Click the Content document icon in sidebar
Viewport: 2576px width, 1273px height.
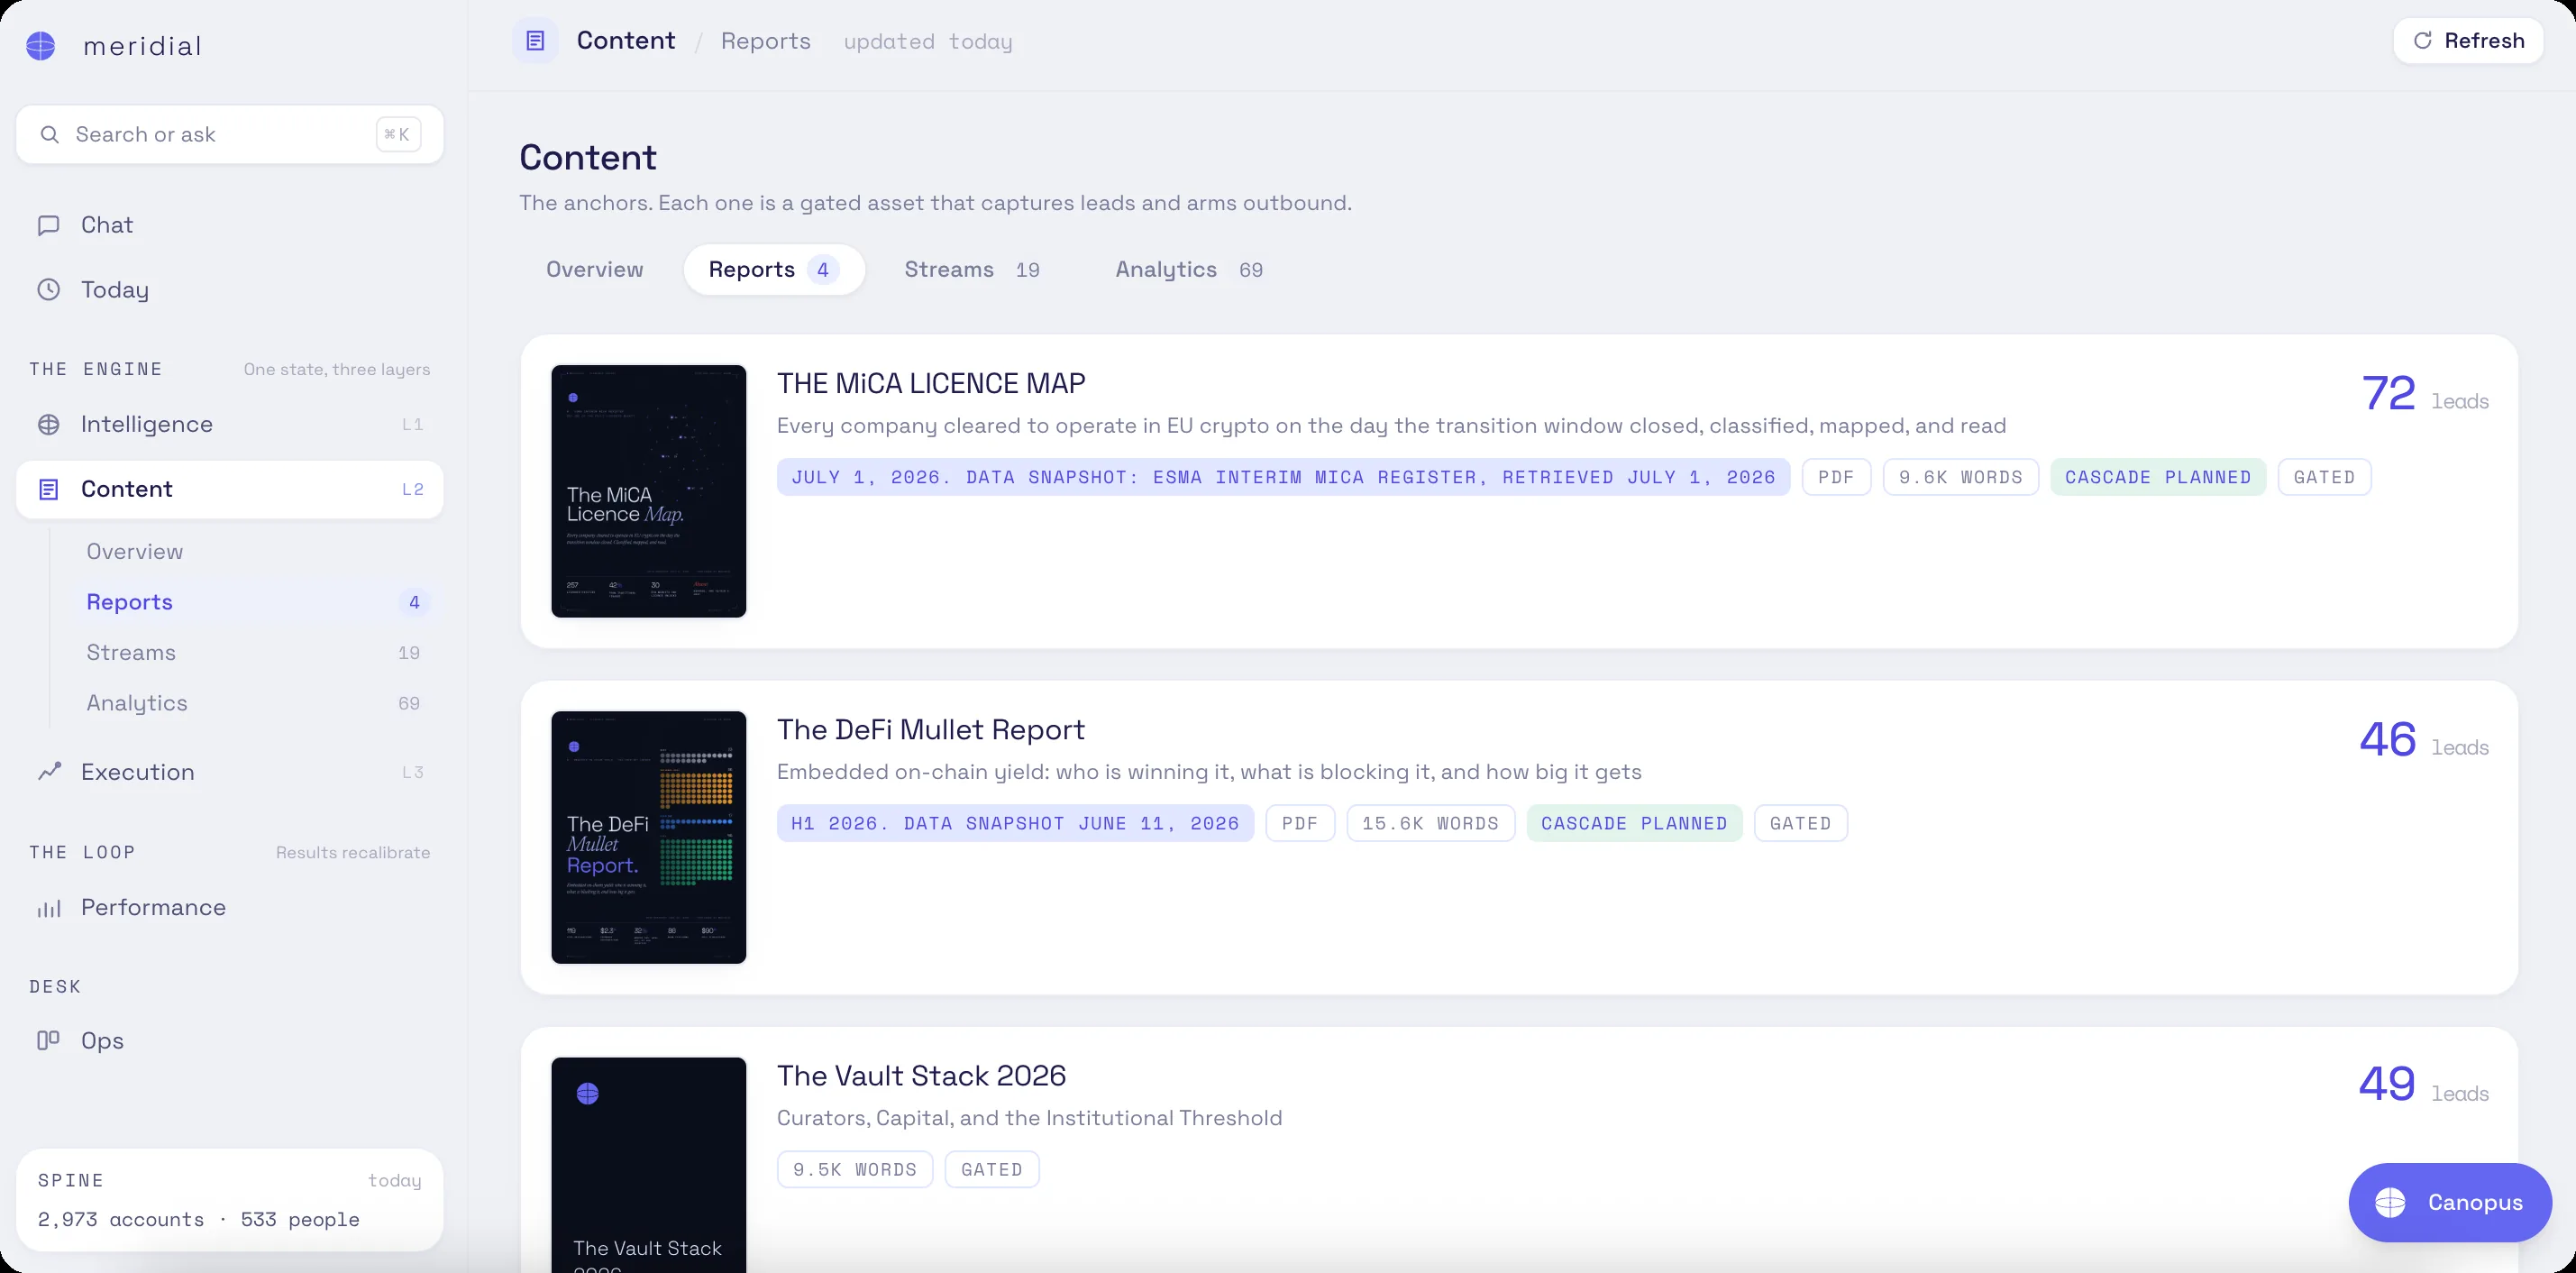[48, 489]
